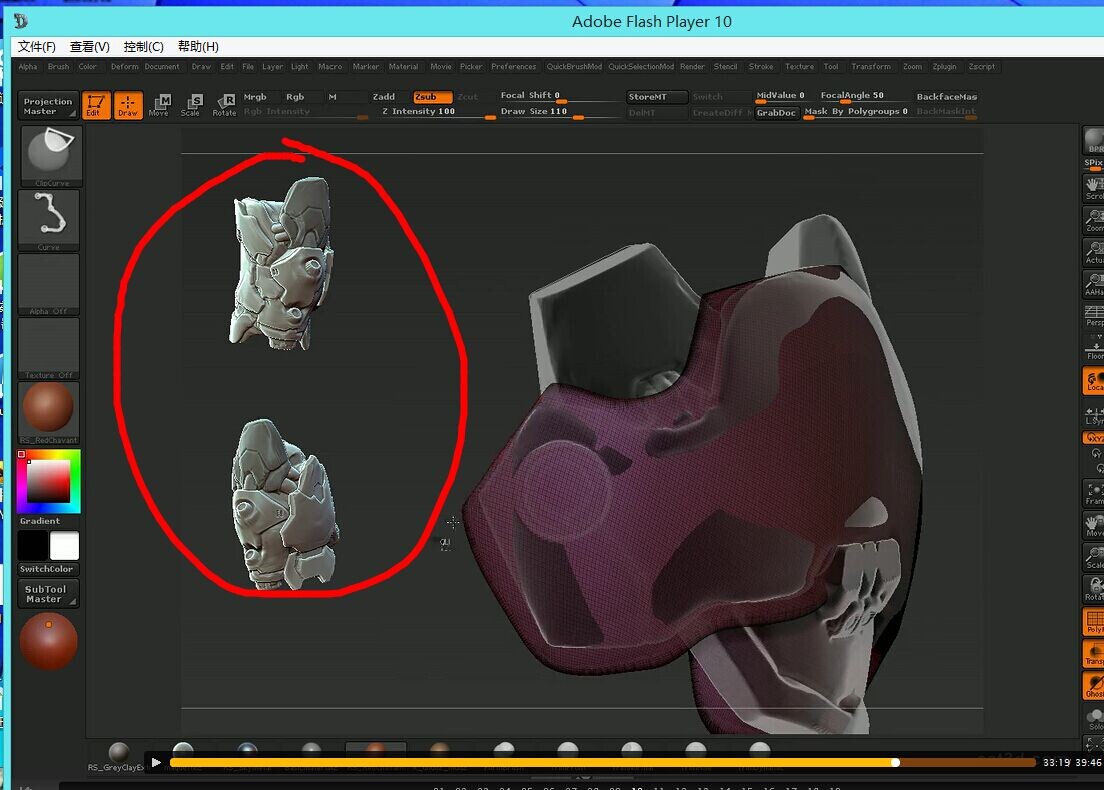1104x790 pixels.
Task: Click the AAHalf icon
Action: (1093, 284)
